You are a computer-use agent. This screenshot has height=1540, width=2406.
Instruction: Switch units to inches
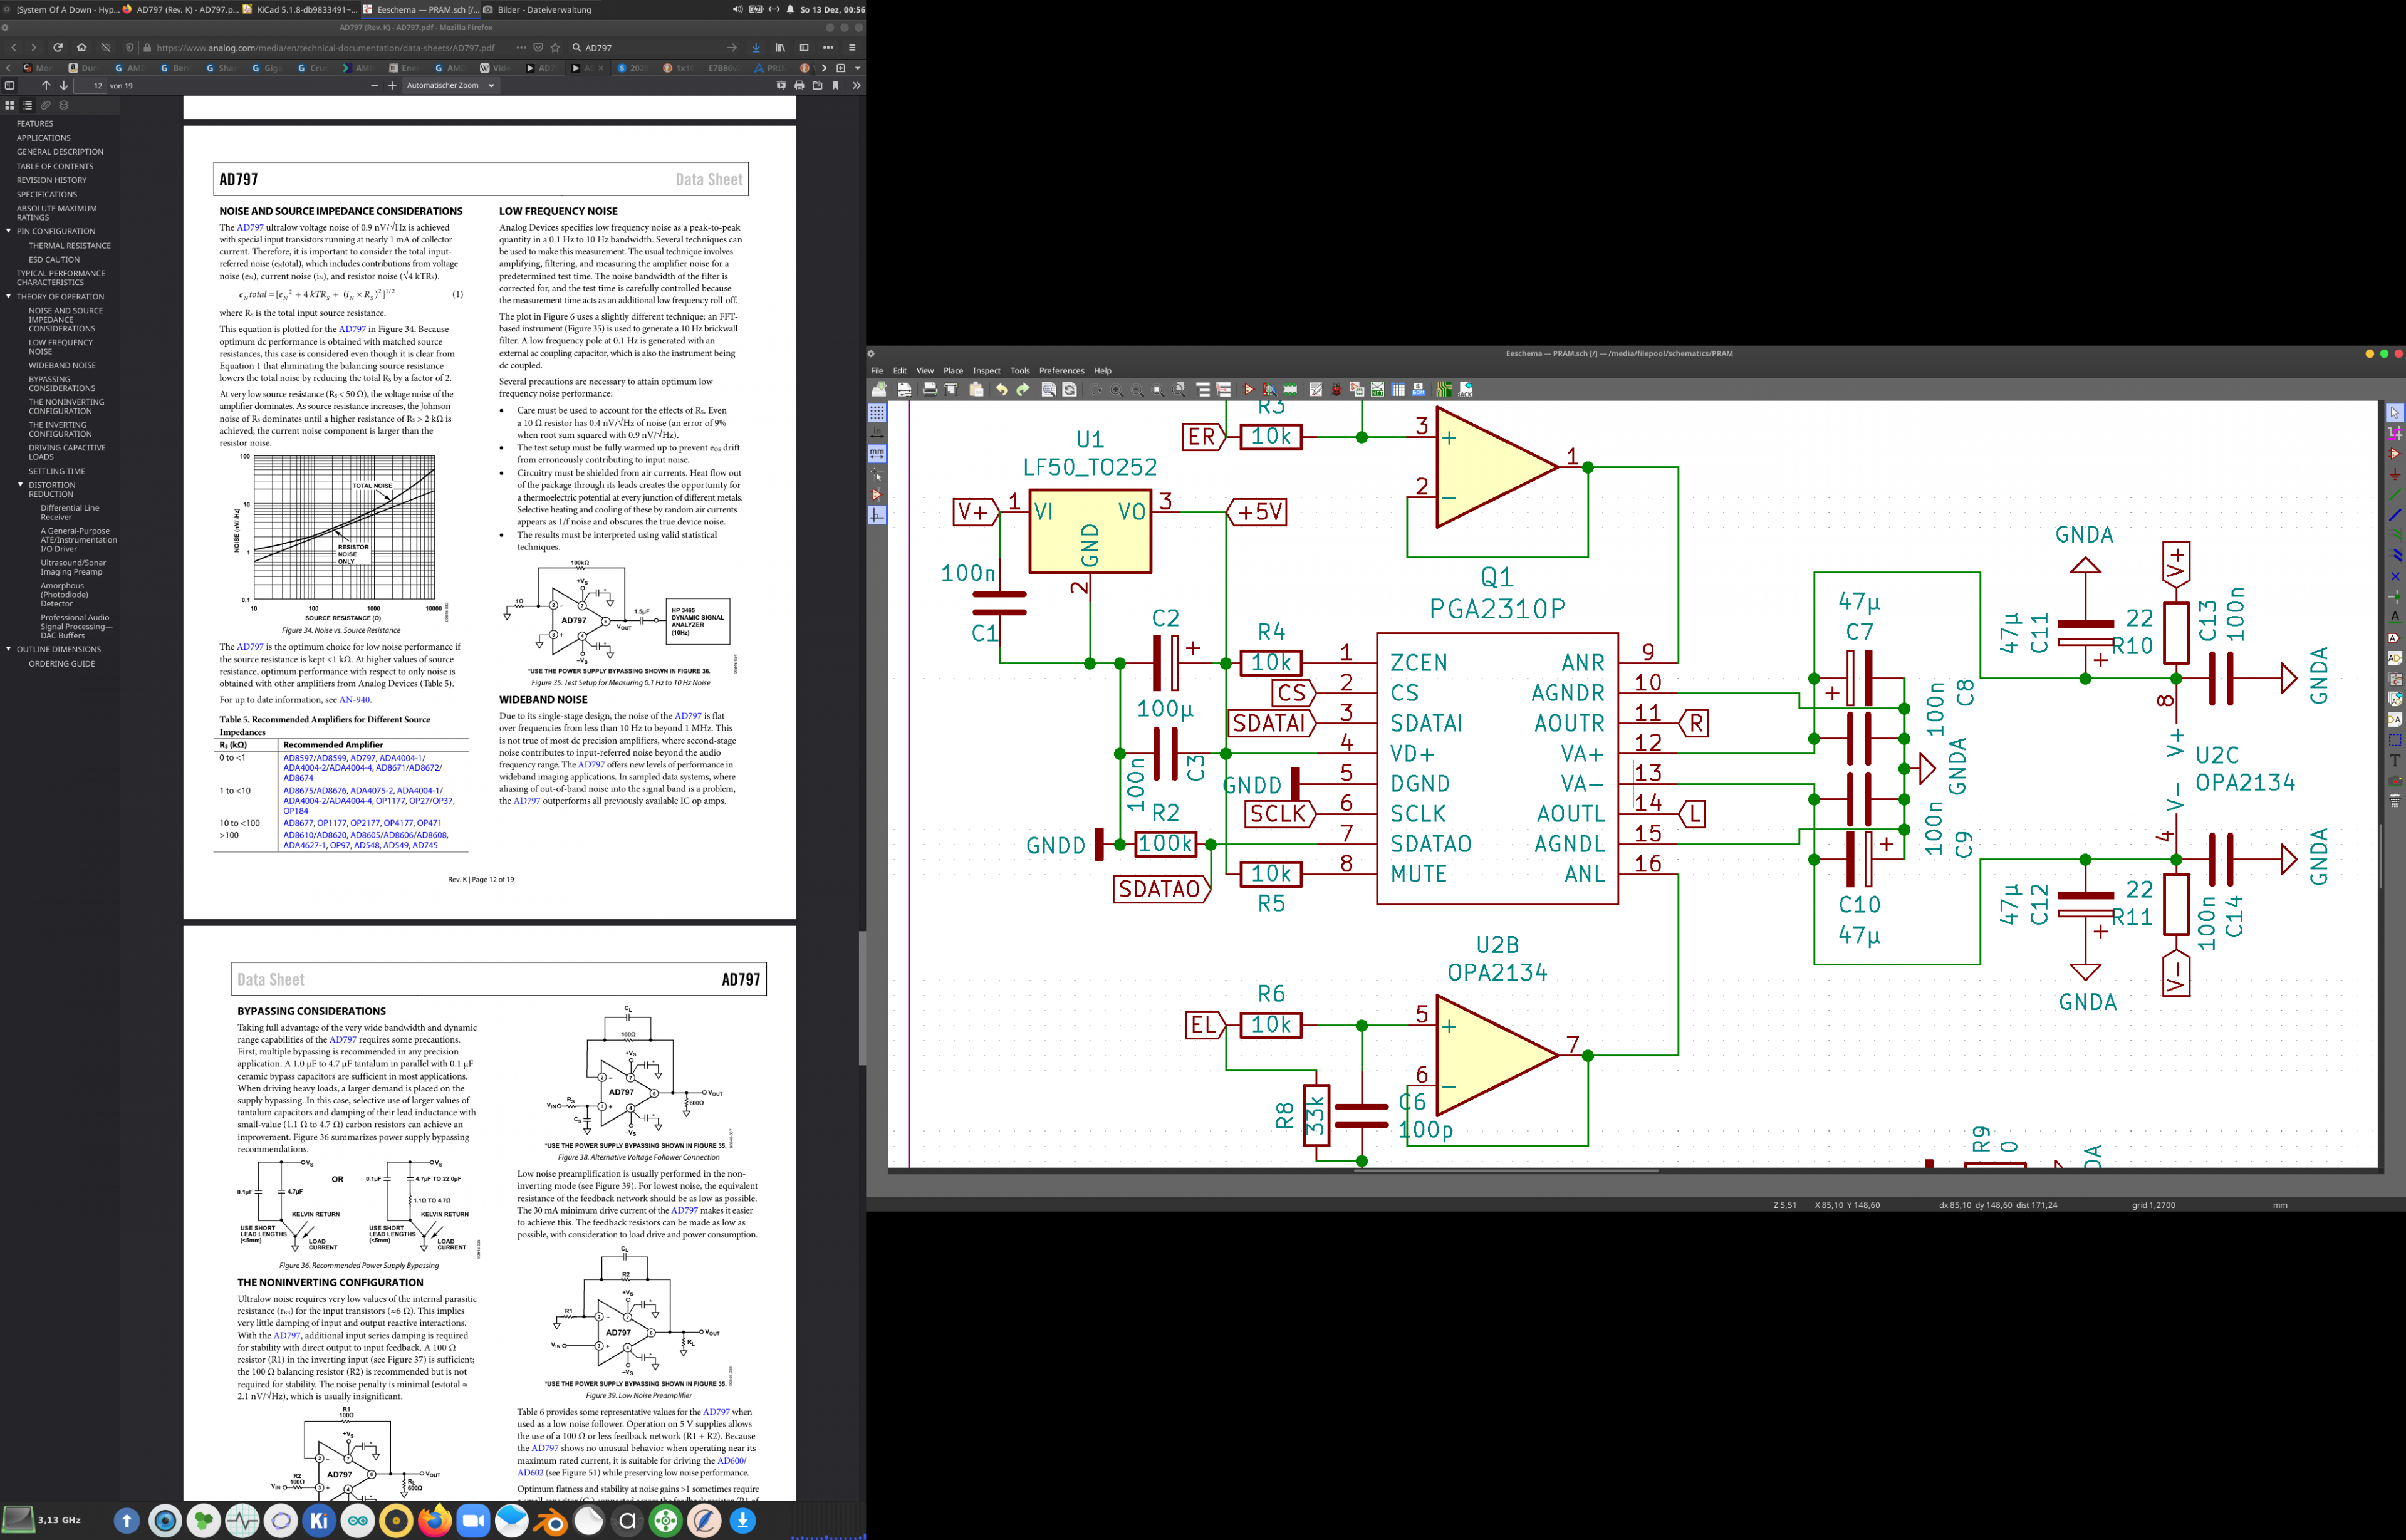coord(877,433)
